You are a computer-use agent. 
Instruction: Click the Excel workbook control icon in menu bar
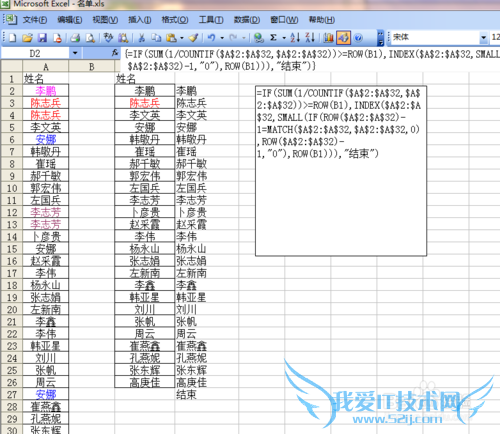(10, 19)
